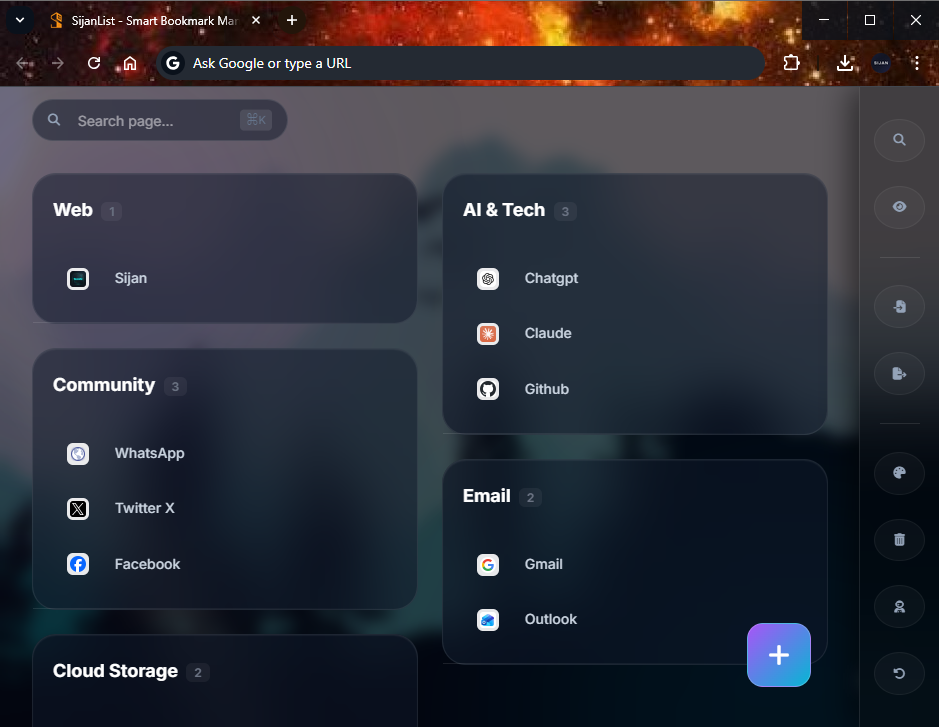Open the user profile icon
The image size is (939, 727).
(x=898, y=606)
